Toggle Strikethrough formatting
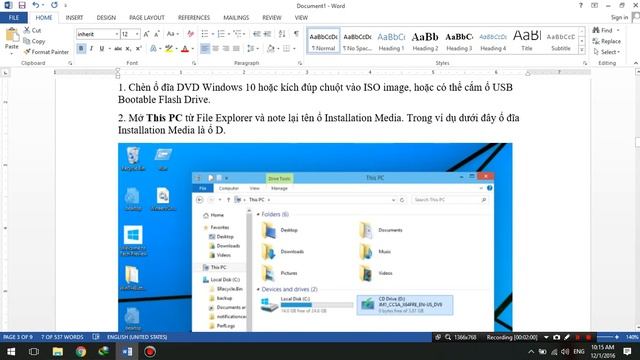640x360 pixels. coord(118,49)
